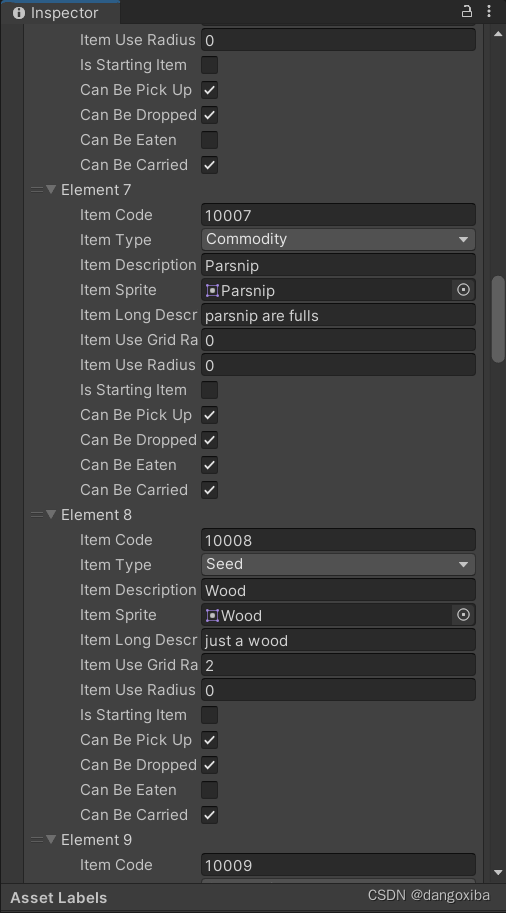Grab the Element 8 reorder handle
This screenshot has width=506, height=913.
tap(37, 515)
